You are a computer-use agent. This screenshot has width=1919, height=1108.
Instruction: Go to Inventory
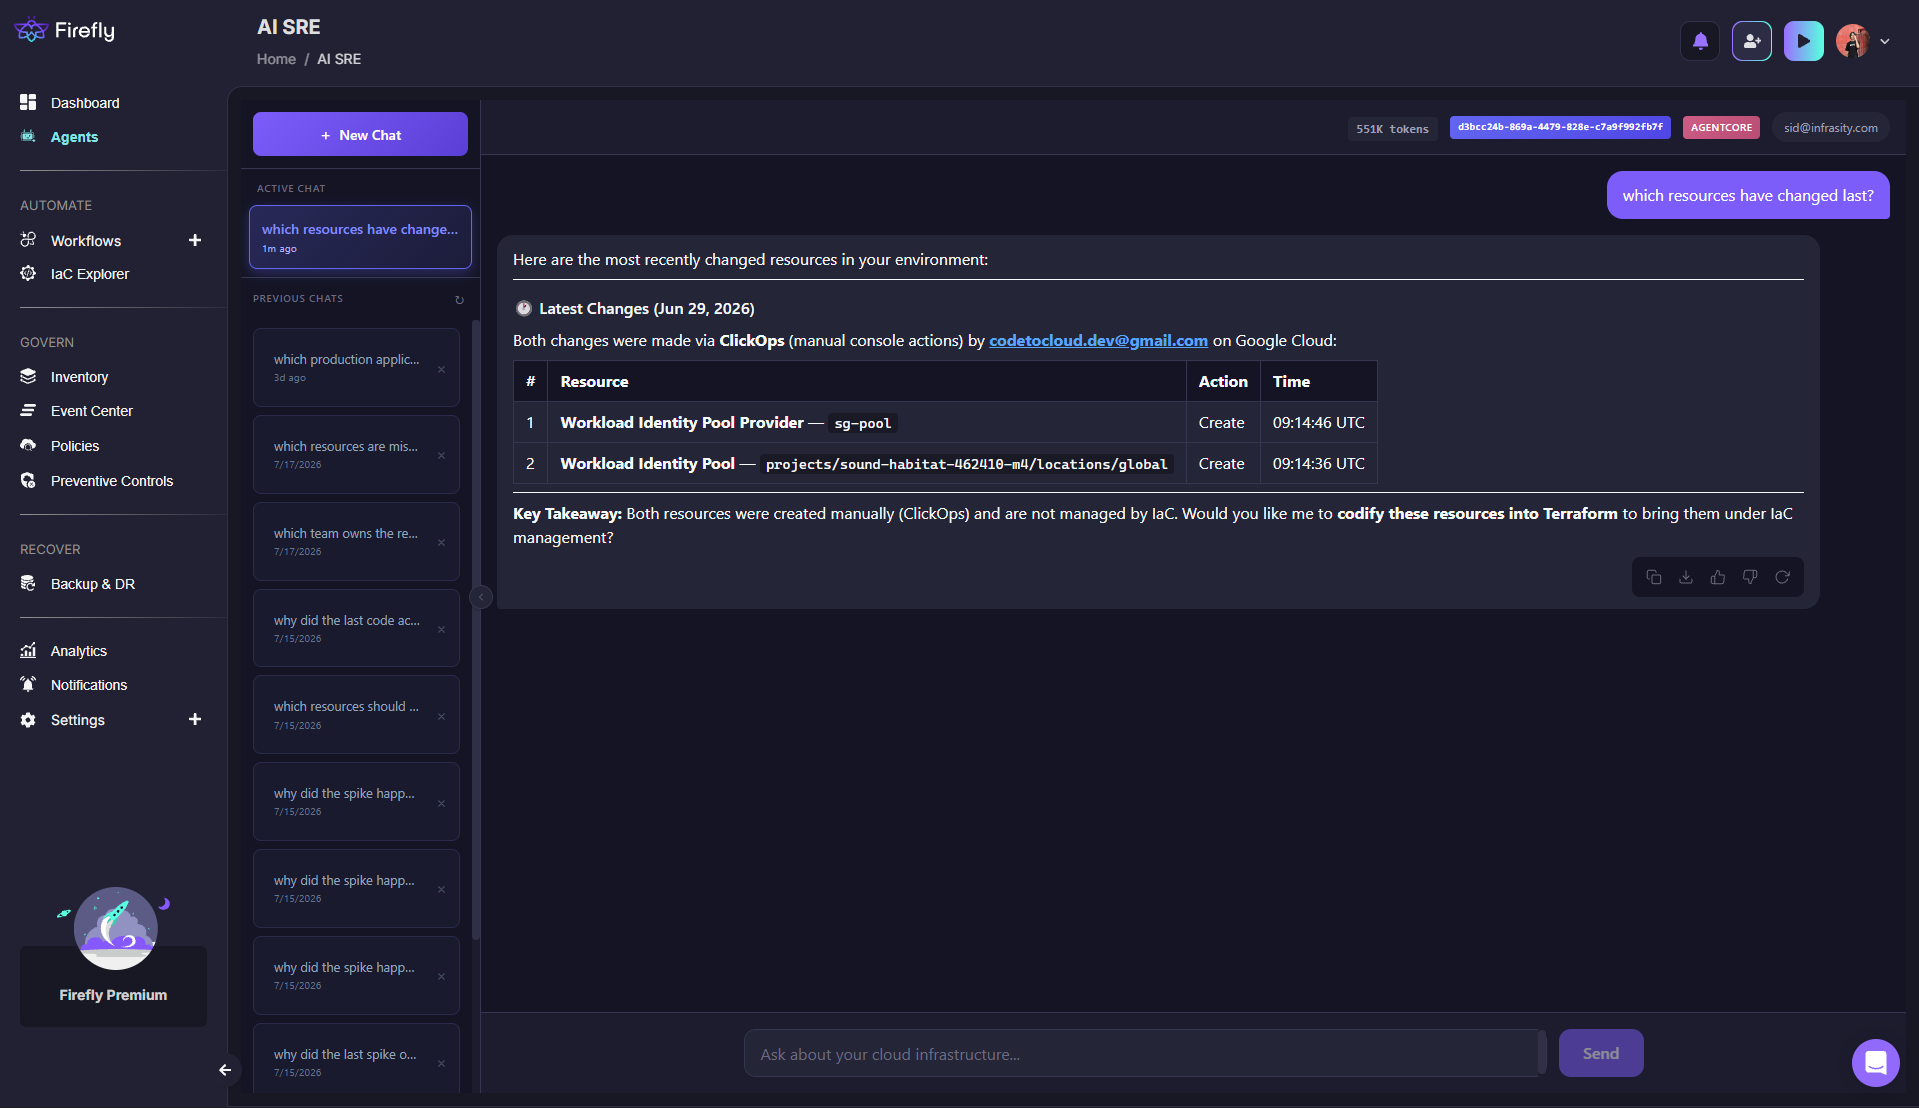click(79, 377)
